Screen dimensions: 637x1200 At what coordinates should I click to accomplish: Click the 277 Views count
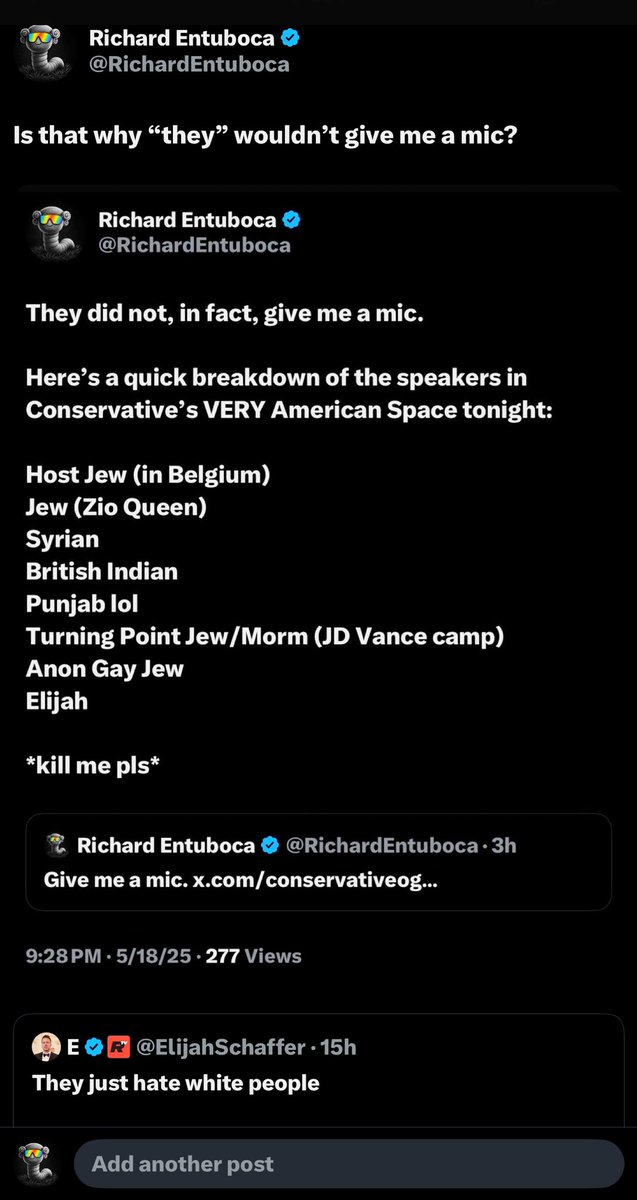click(253, 956)
